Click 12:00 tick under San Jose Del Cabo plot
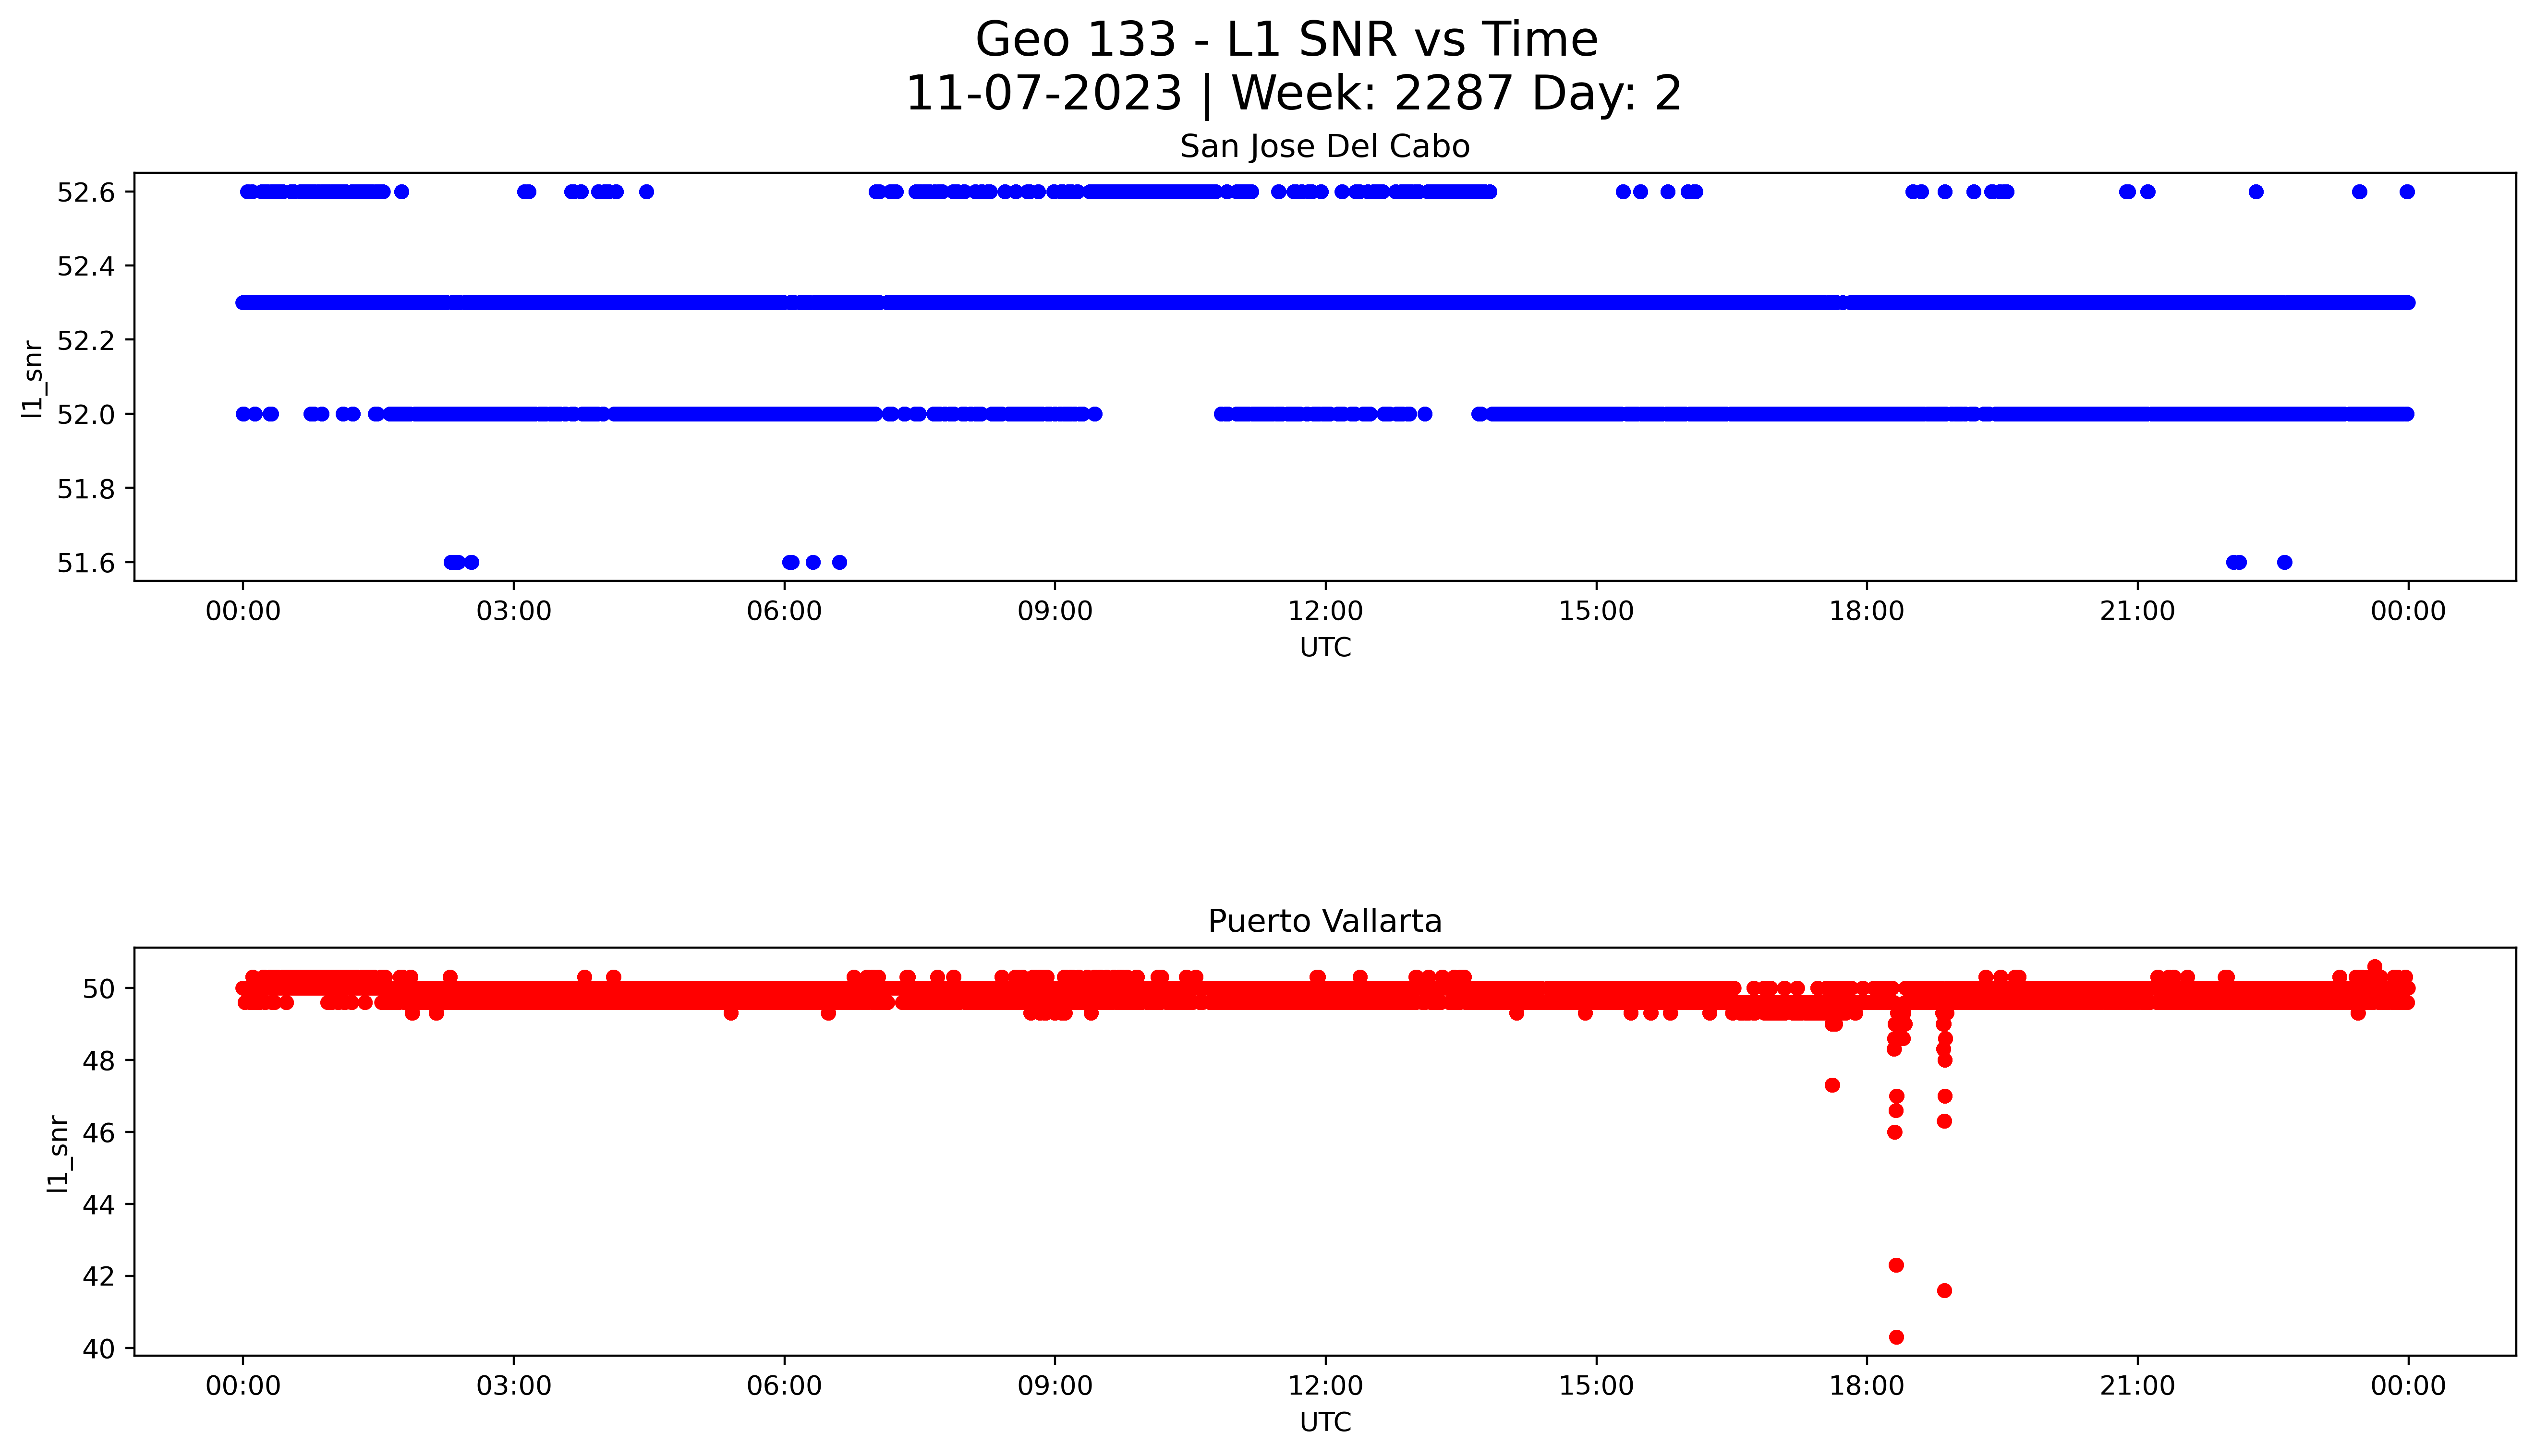Image resolution: width=2535 pixels, height=1456 pixels. pyautogui.click(x=1326, y=612)
